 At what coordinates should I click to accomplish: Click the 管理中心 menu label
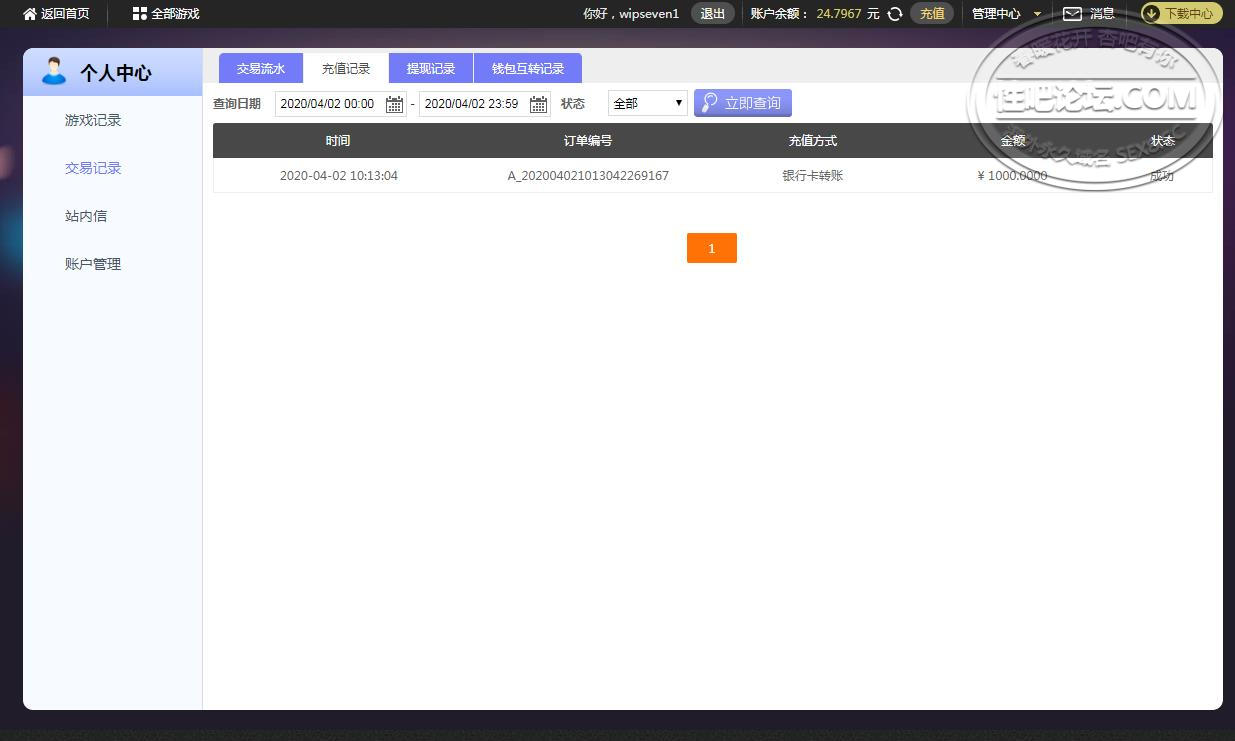point(996,14)
